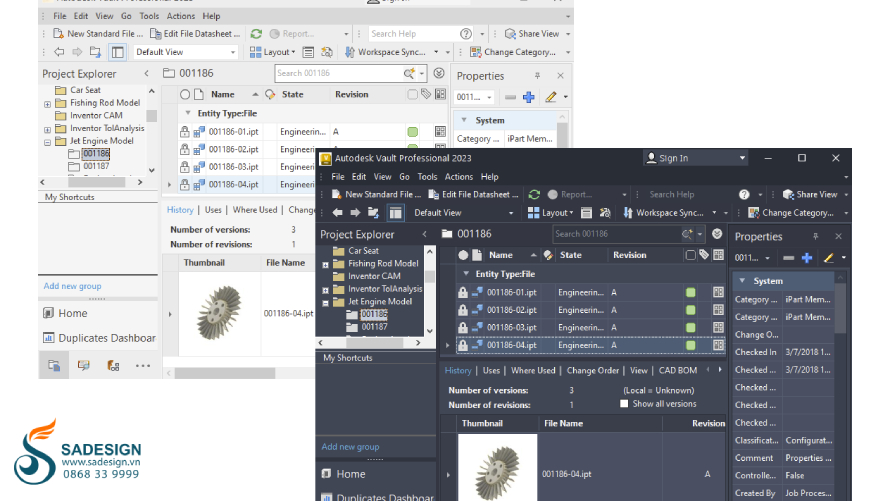Image resolution: width=890 pixels, height=501 pixels.
Task: Click Share View button in dark window
Action: (x=810, y=195)
